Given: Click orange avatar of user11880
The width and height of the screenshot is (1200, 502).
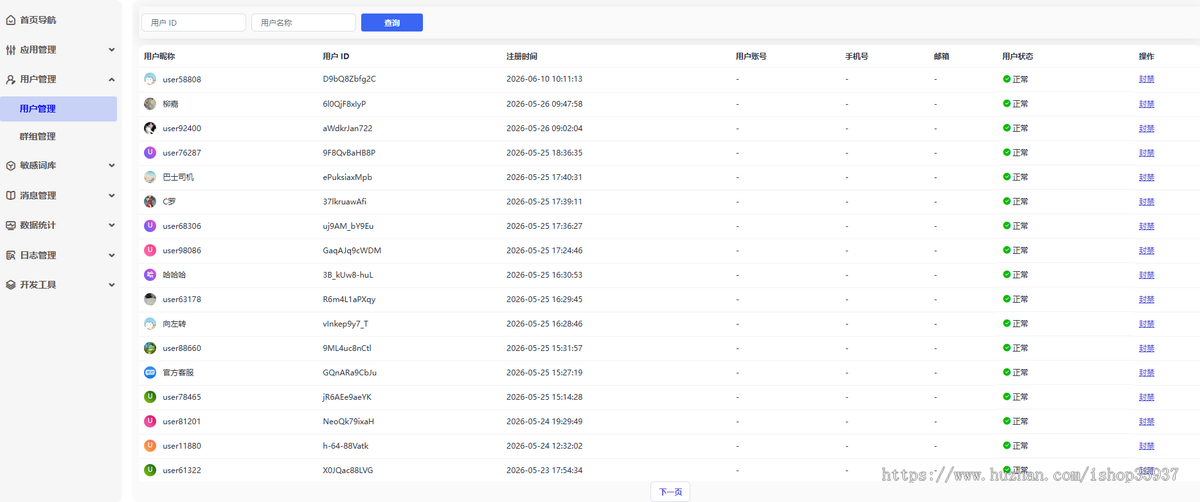Looking at the screenshot, I should tap(150, 446).
